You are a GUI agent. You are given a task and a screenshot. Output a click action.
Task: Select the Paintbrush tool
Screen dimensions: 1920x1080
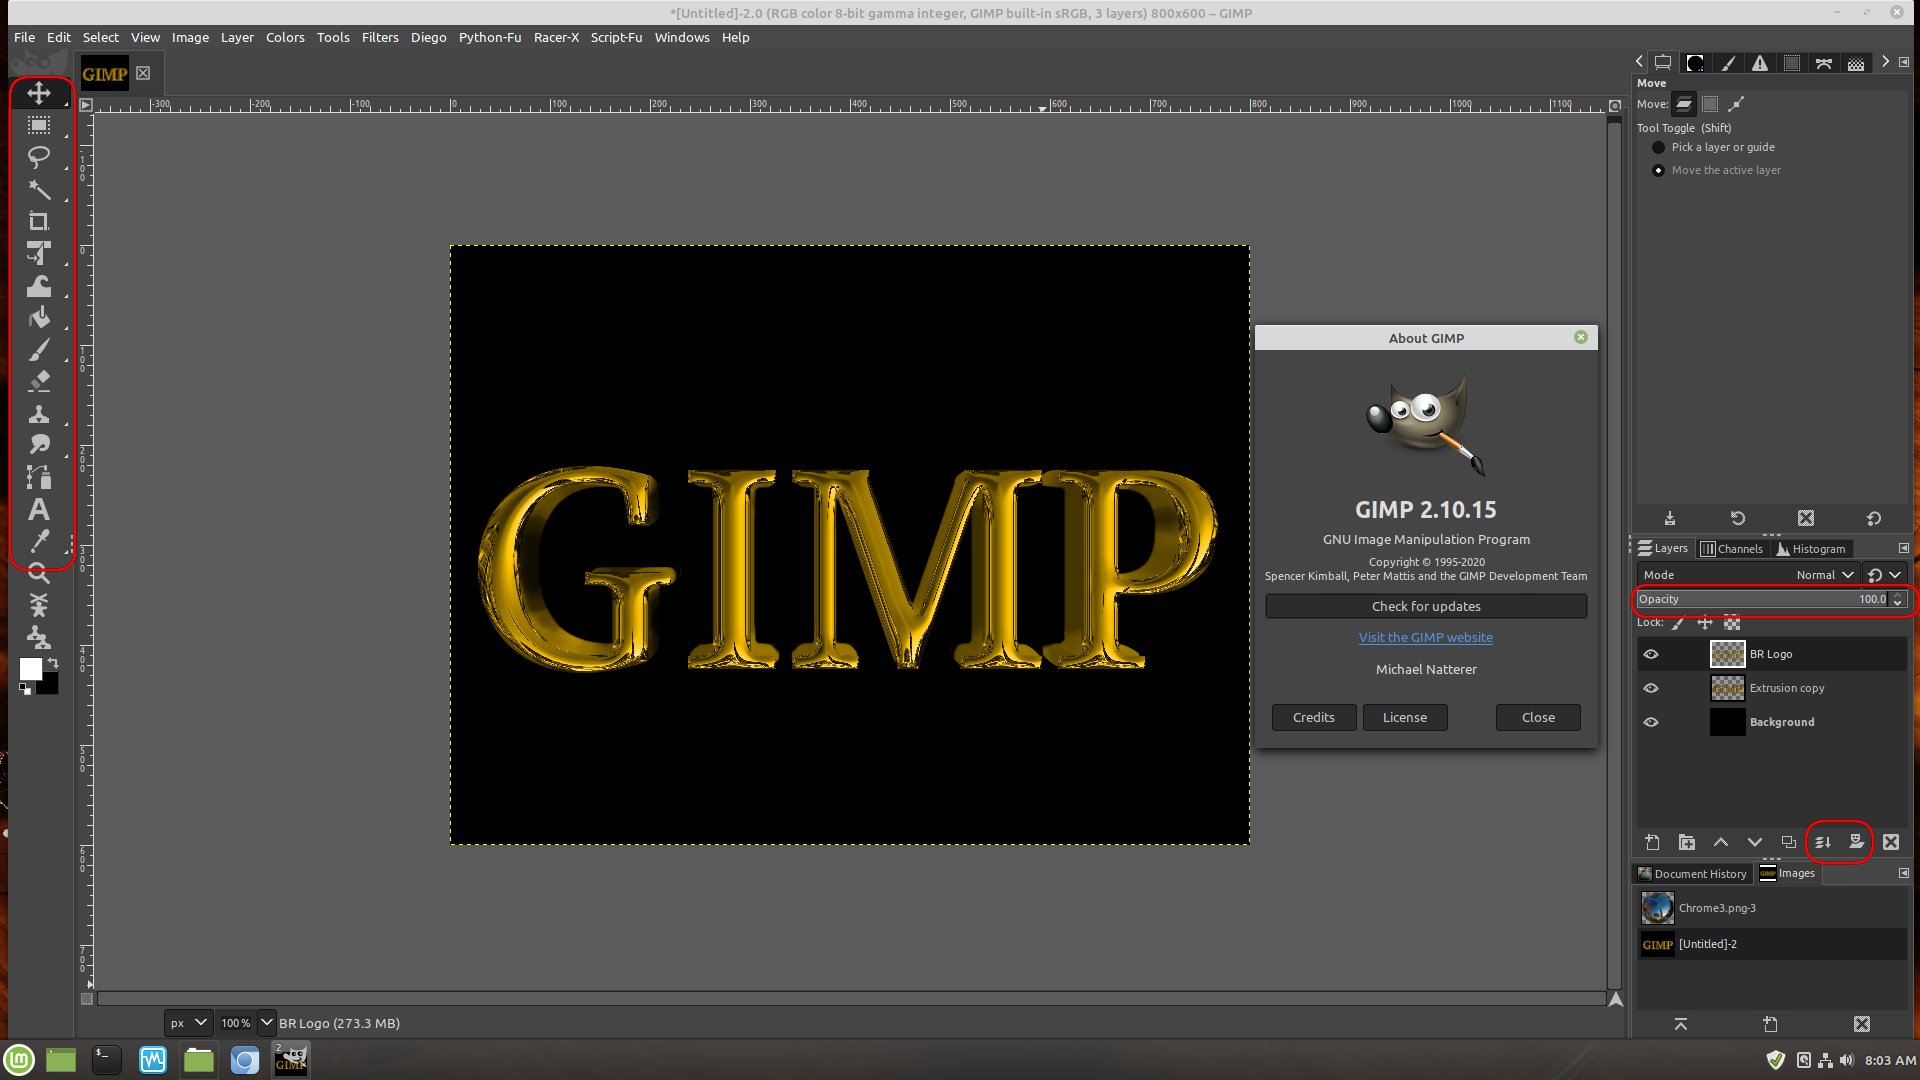(39, 349)
